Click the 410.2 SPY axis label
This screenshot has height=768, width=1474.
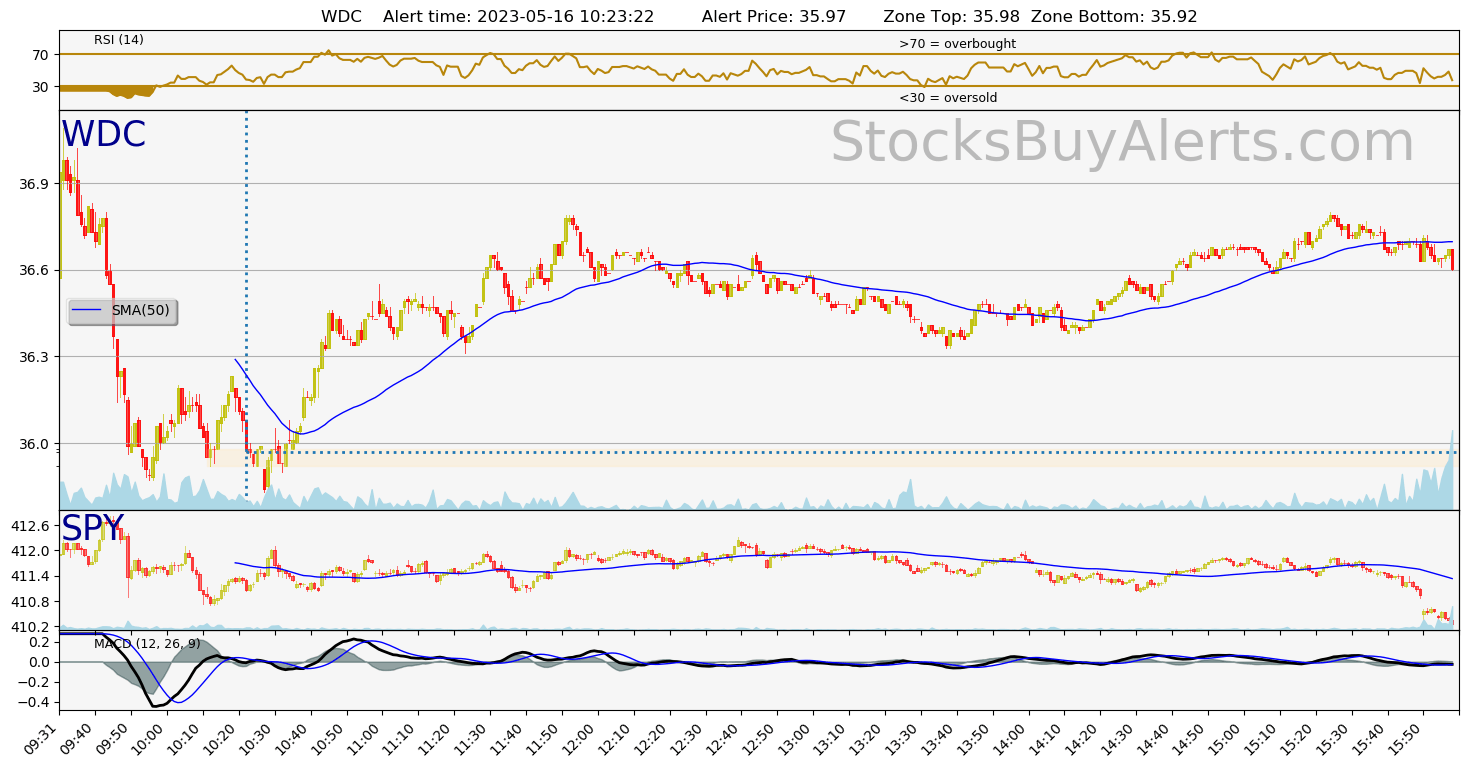(x=29, y=627)
